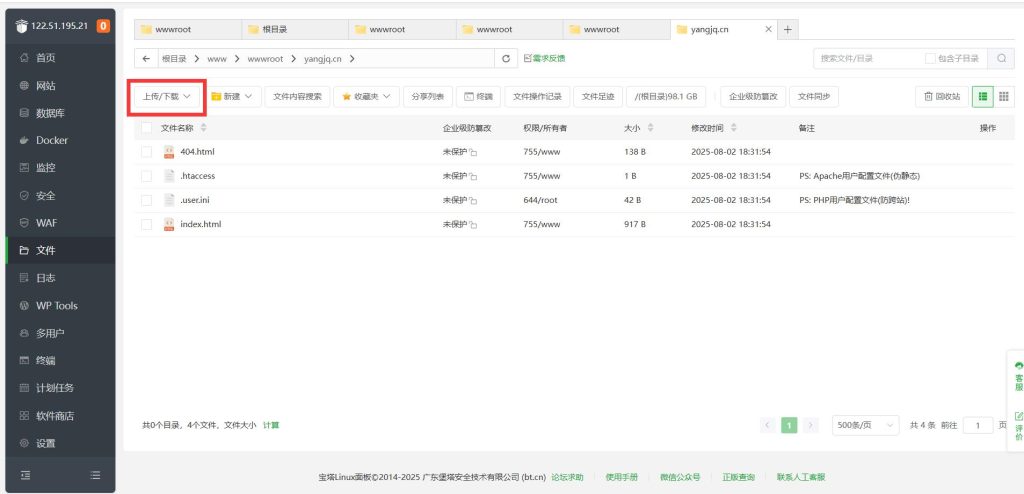Switch to list view layout
1024x494 pixels.
click(x=982, y=97)
